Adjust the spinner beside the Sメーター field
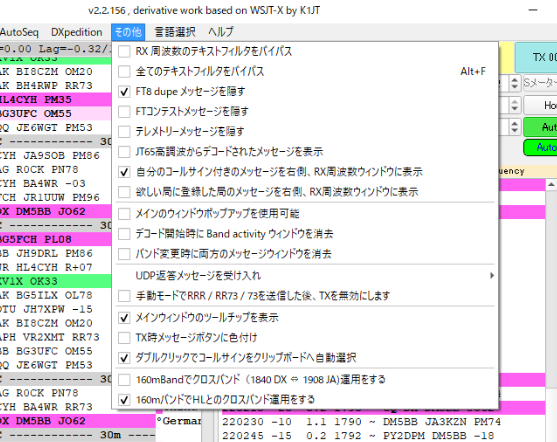The height and width of the screenshot is (442, 557). pyautogui.click(x=514, y=83)
